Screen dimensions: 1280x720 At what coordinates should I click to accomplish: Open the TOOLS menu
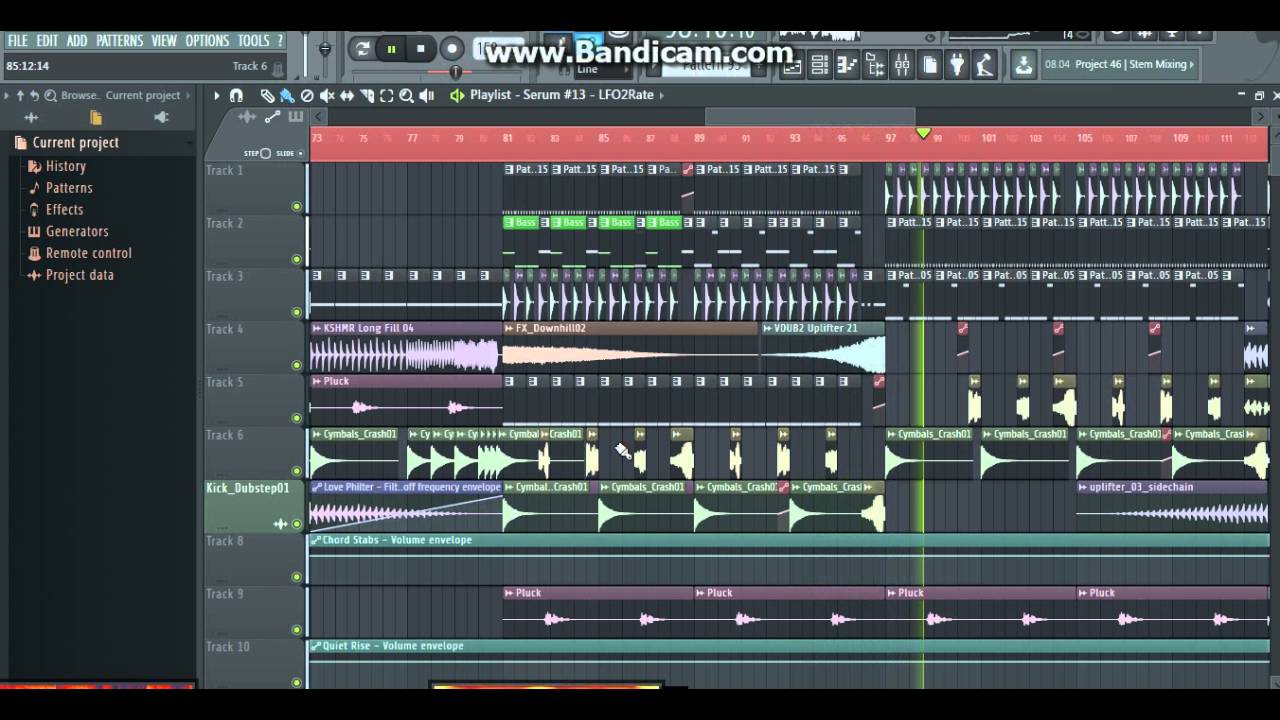click(x=254, y=41)
